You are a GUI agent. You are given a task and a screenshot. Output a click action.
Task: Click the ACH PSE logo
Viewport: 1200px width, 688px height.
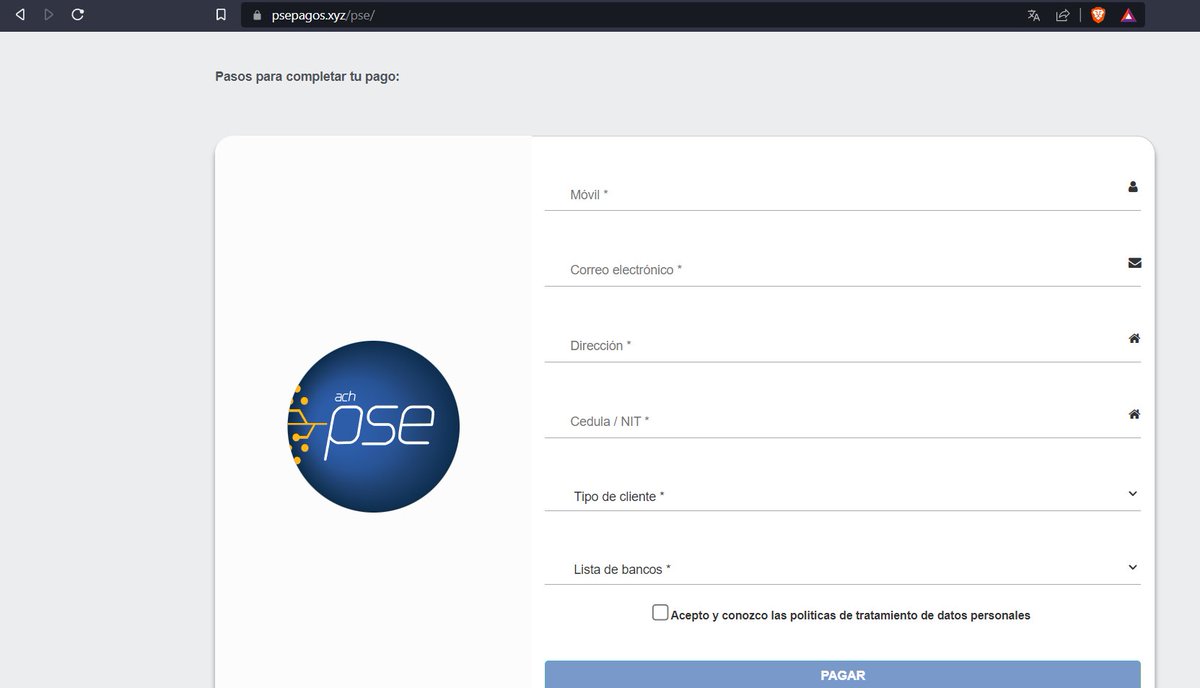pyautogui.click(x=373, y=427)
